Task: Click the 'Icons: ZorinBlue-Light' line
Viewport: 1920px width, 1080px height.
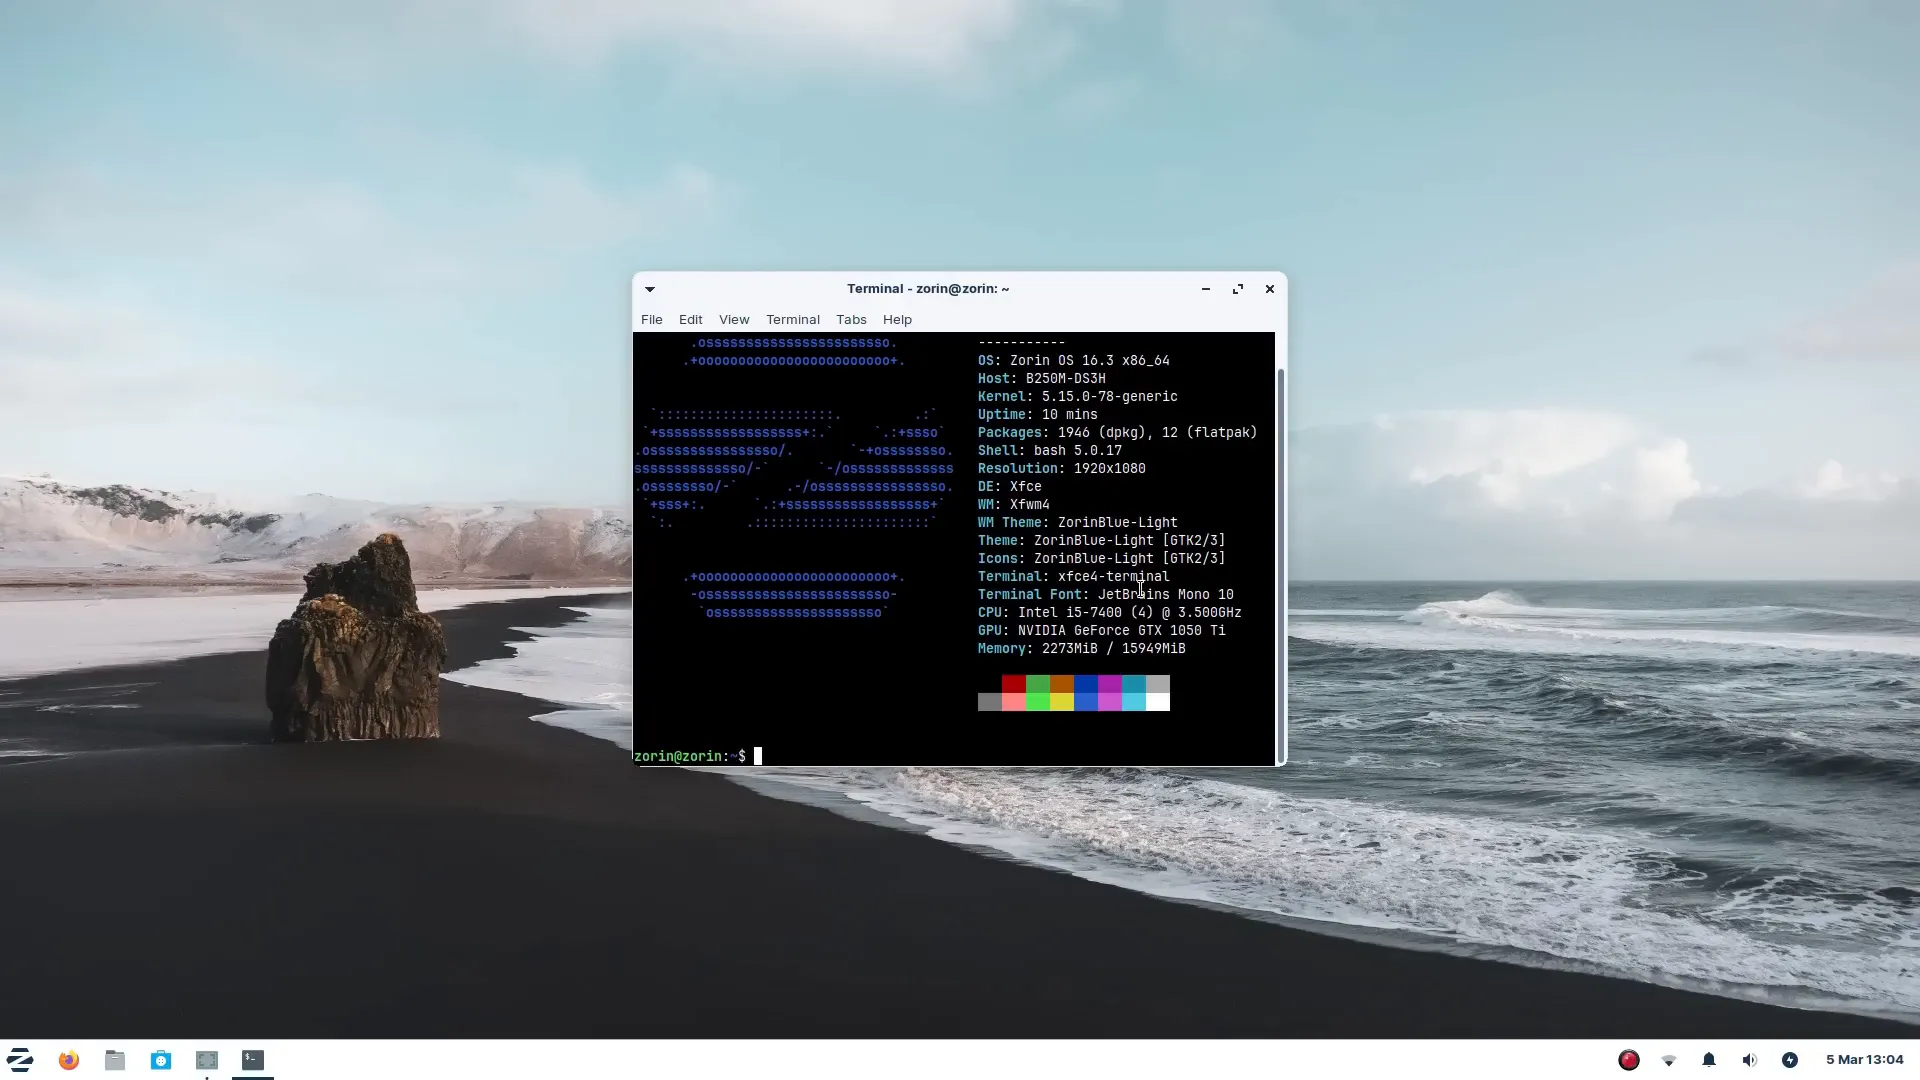Action: point(1102,559)
